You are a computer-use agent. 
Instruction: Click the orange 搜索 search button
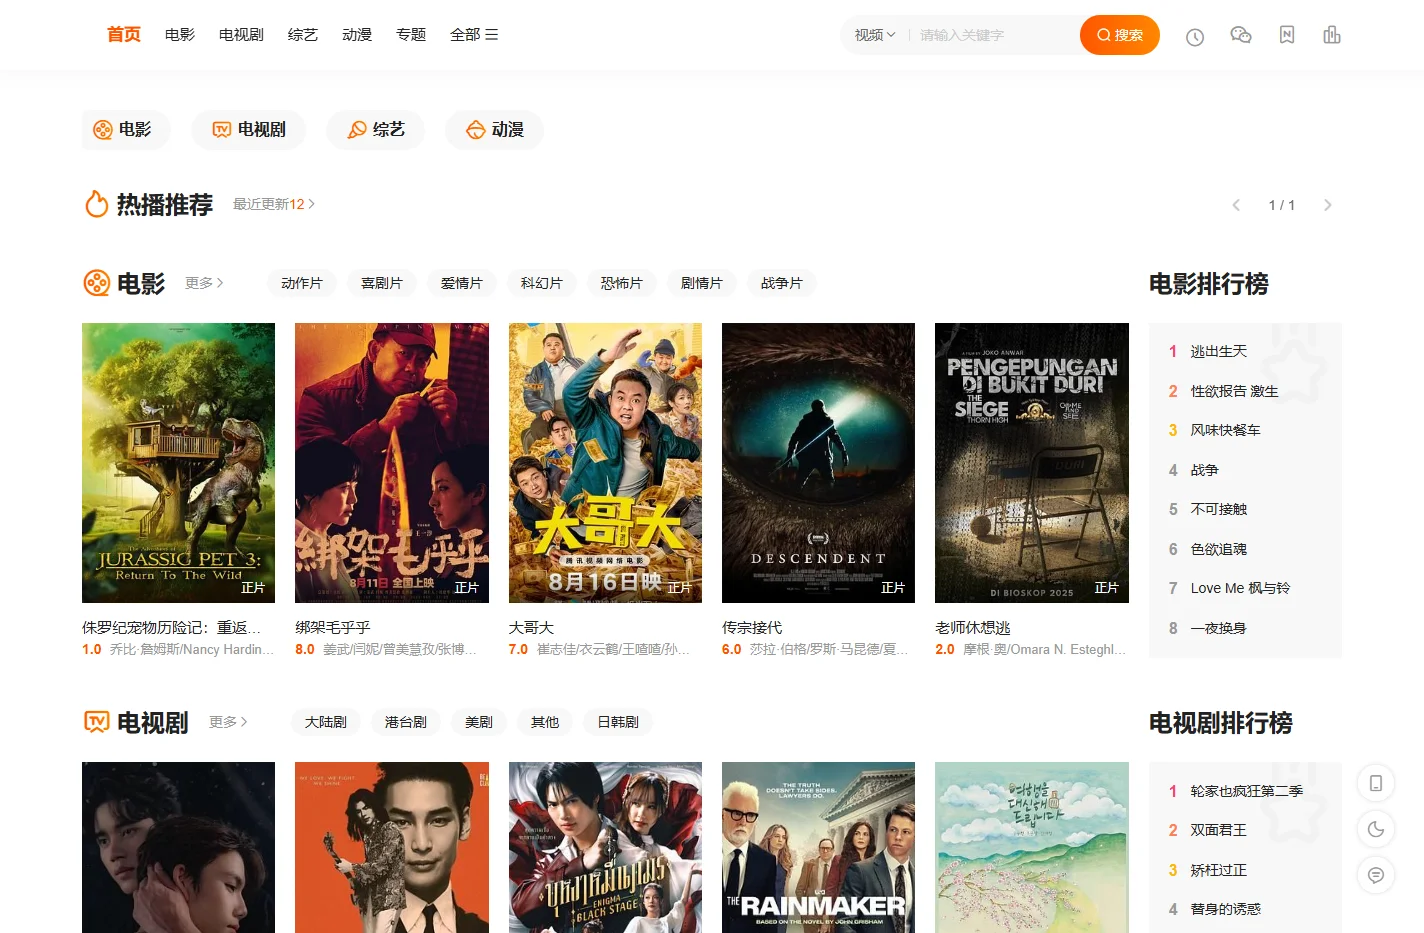(1120, 35)
